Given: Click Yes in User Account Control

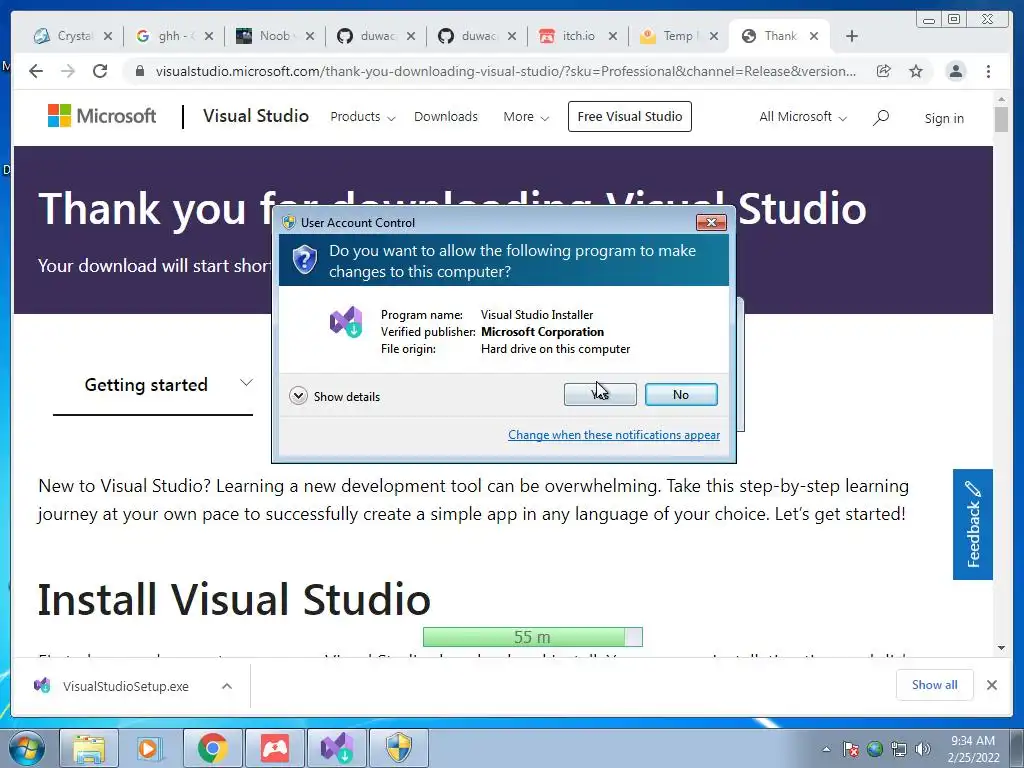Looking at the screenshot, I should (x=600, y=394).
